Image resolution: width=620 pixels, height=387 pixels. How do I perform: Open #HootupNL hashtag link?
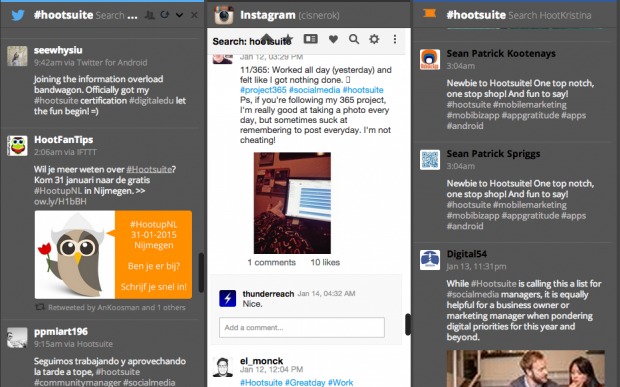click(x=58, y=191)
